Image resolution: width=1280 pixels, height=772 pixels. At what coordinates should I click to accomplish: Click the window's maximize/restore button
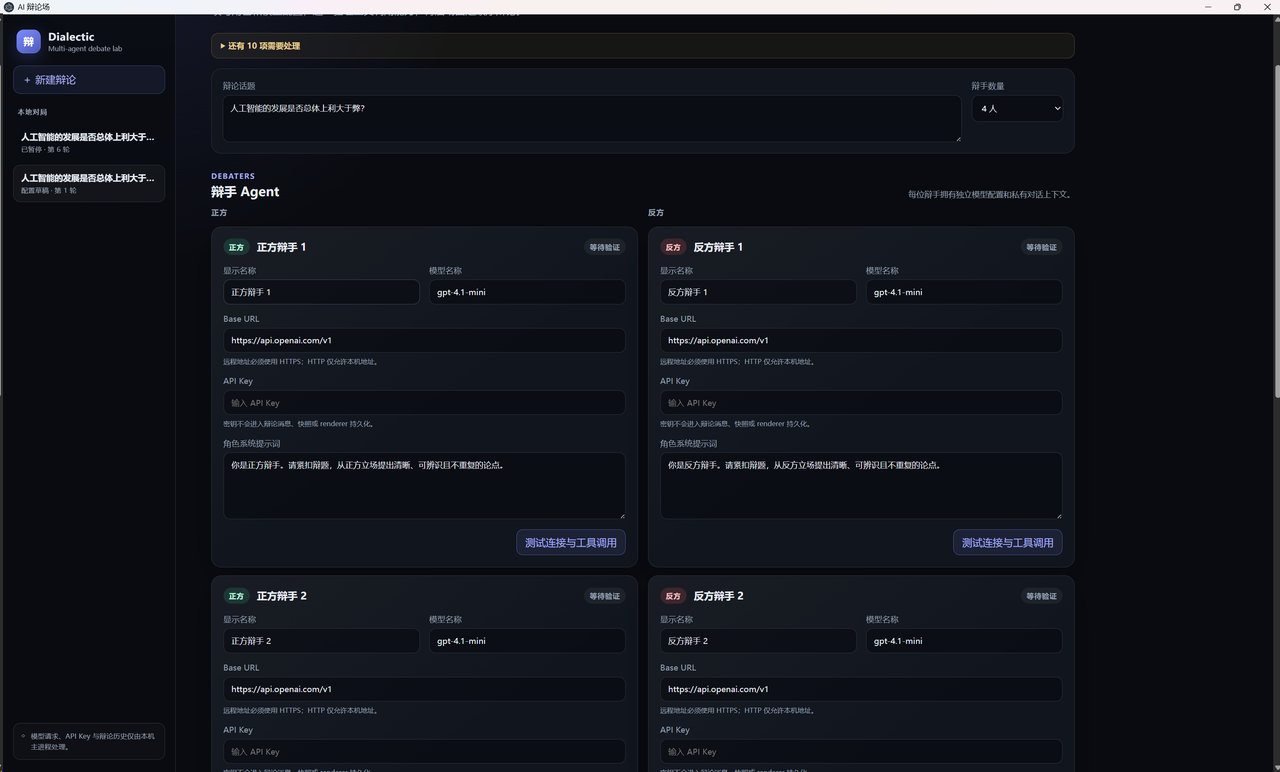point(1237,7)
